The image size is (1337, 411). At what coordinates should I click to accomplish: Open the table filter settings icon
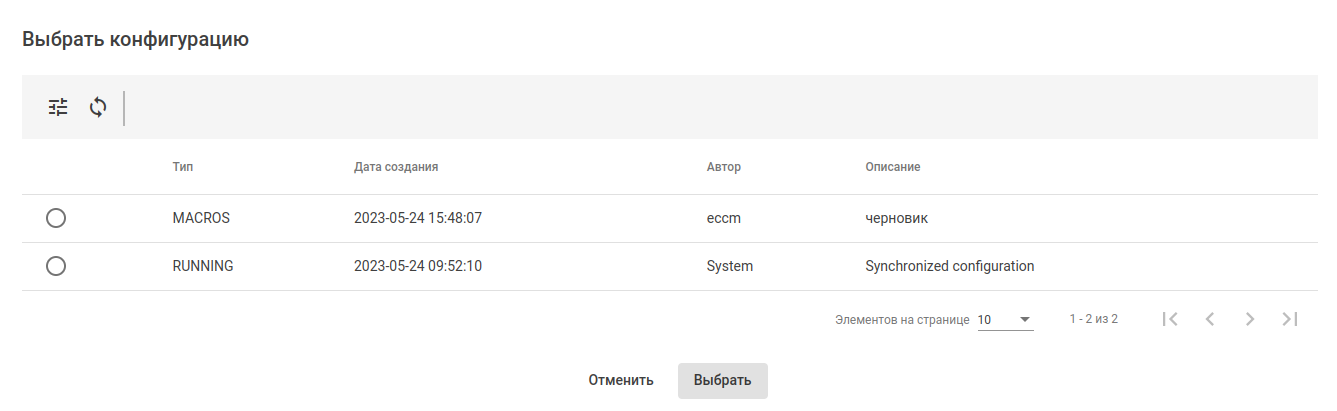coord(59,107)
